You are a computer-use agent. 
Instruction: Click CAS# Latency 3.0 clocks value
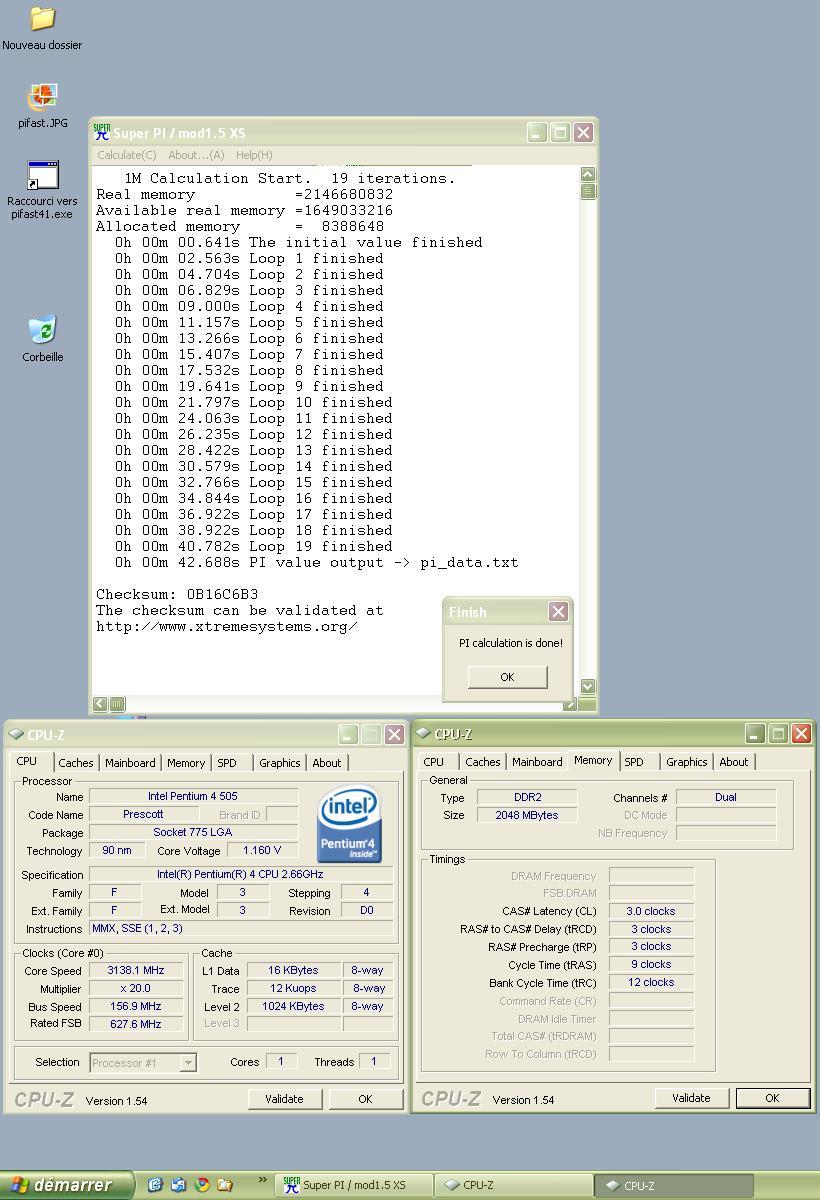tap(651, 911)
